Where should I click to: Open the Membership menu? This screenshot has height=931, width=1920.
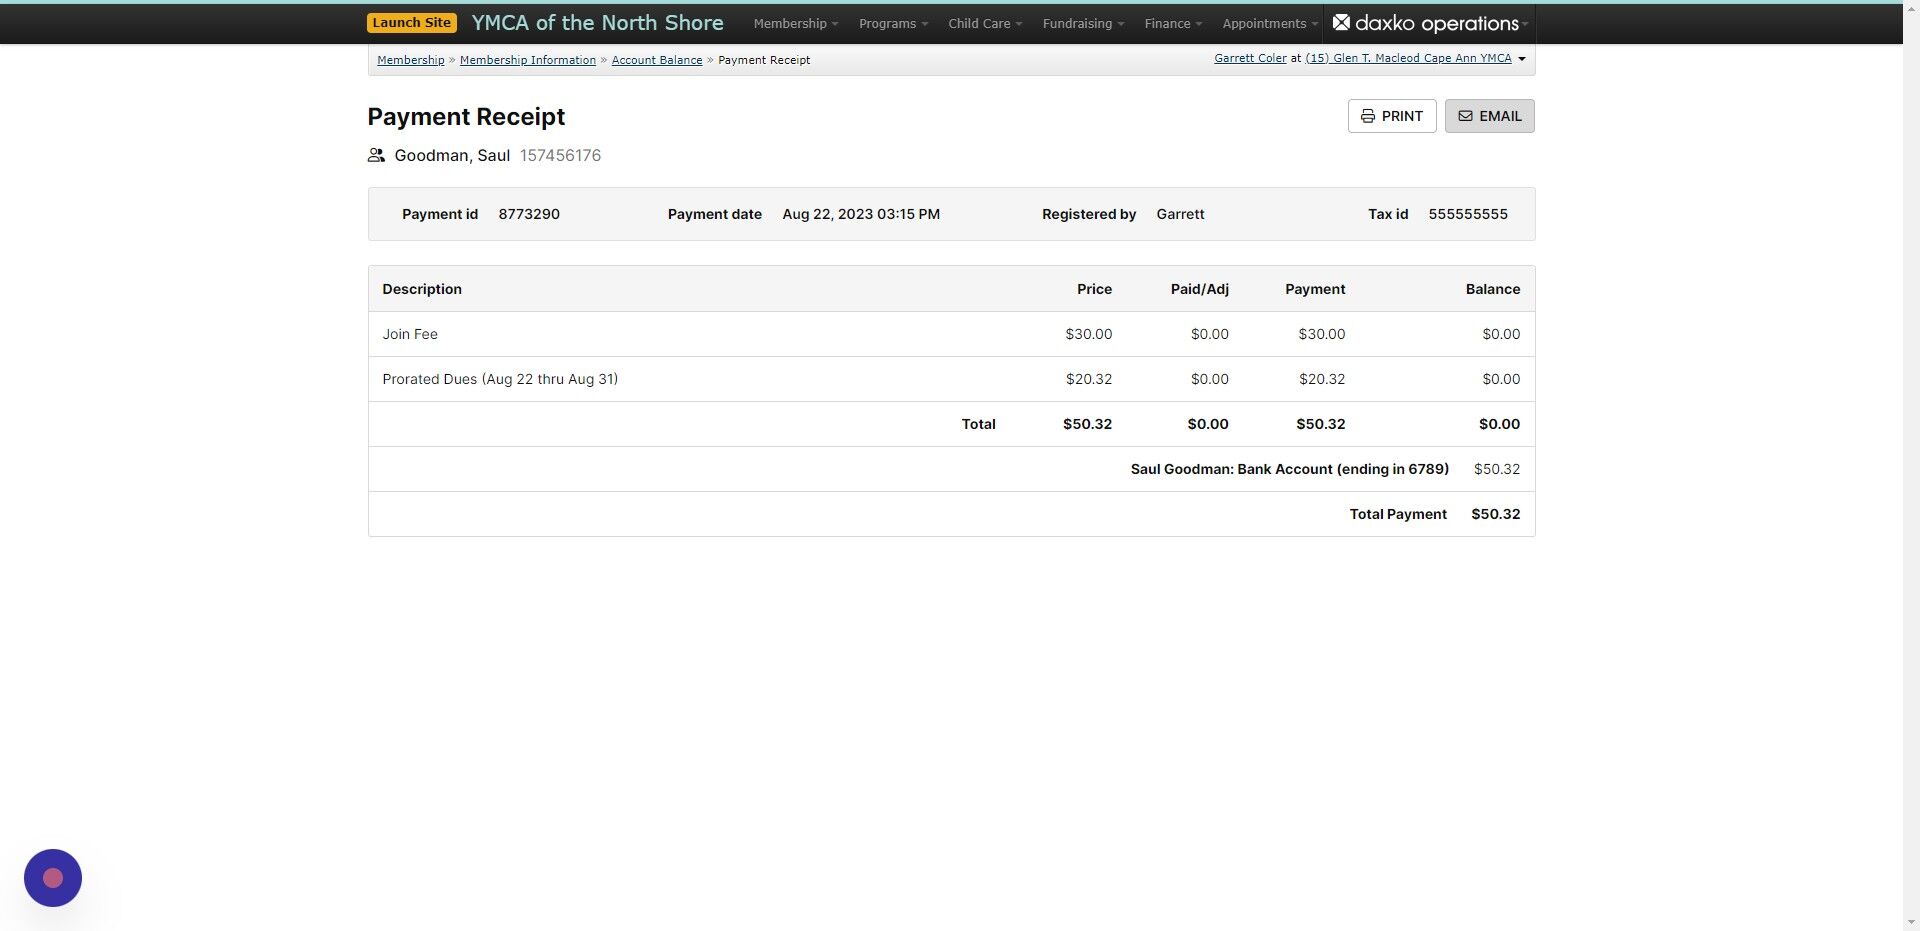click(796, 23)
